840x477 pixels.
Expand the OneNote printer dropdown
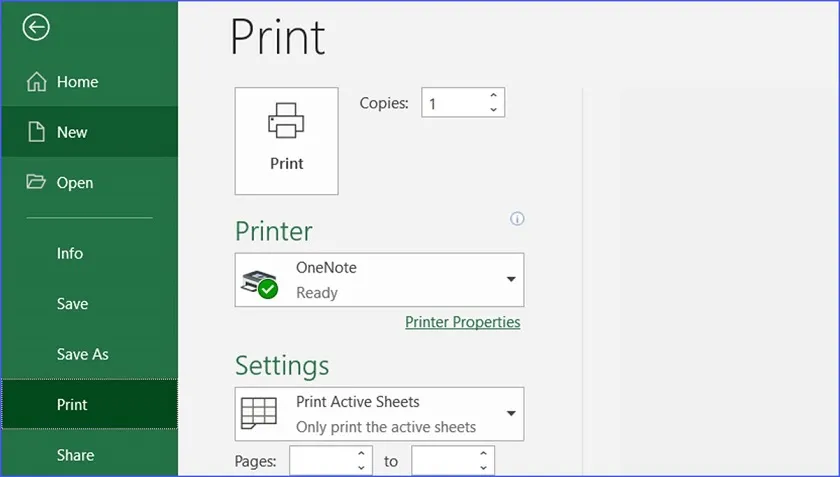click(x=510, y=280)
